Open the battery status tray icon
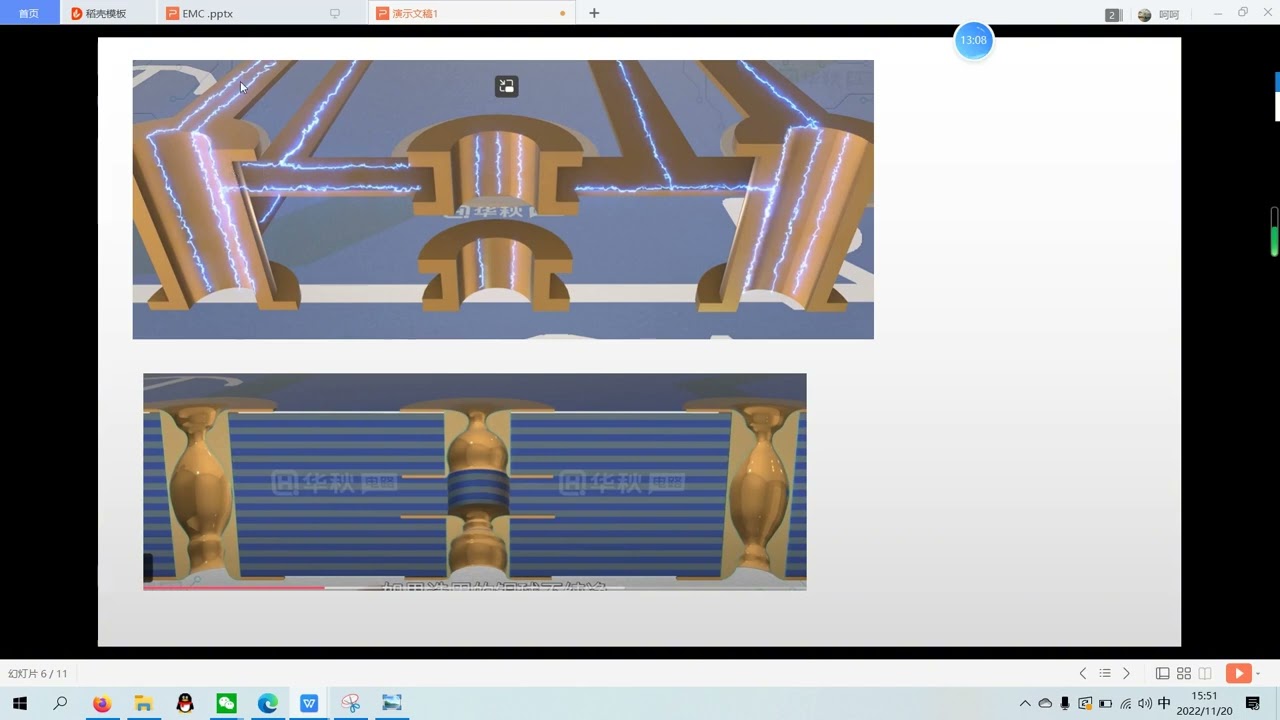 pyautogui.click(x=1105, y=704)
